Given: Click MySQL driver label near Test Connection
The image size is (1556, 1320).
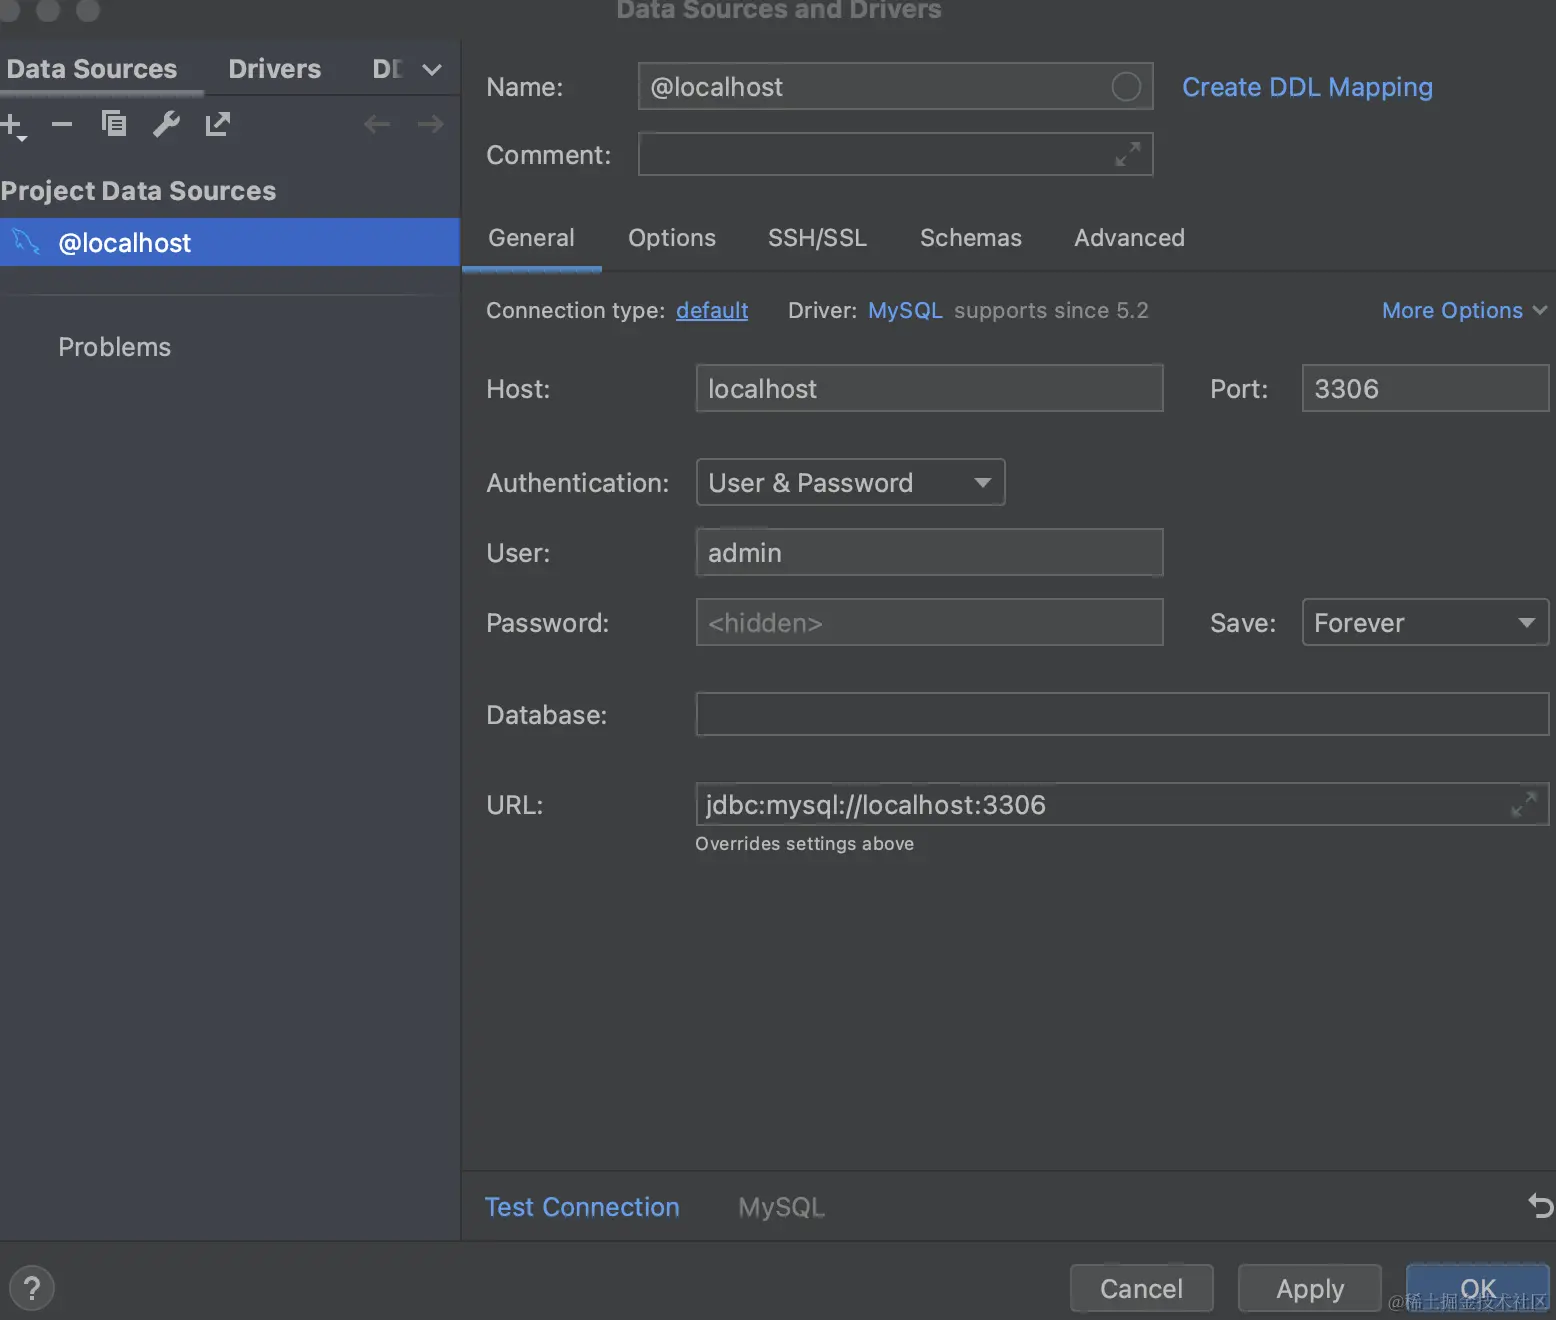Looking at the screenshot, I should pyautogui.click(x=781, y=1207).
